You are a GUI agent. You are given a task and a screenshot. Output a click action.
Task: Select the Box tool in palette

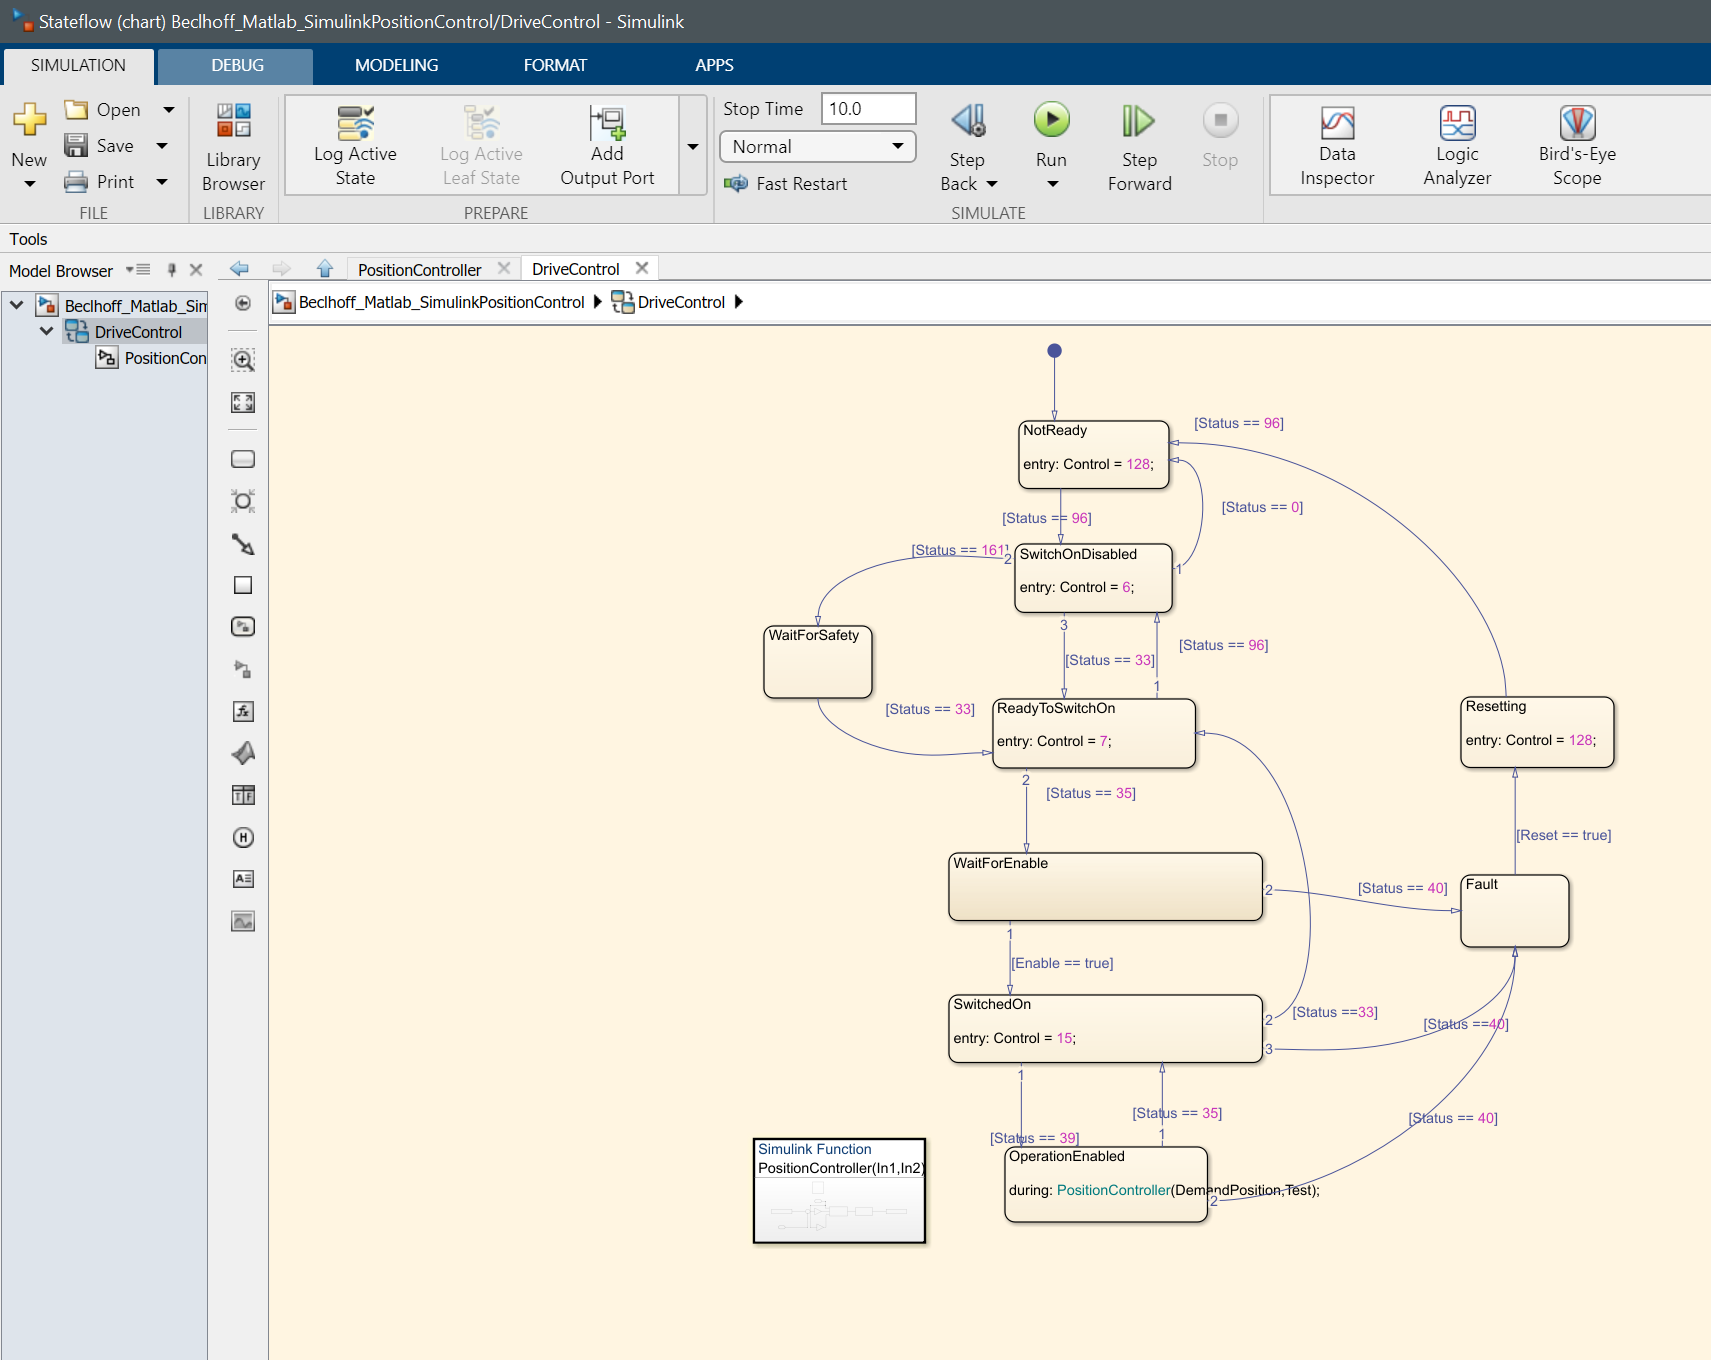(x=243, y=585)
